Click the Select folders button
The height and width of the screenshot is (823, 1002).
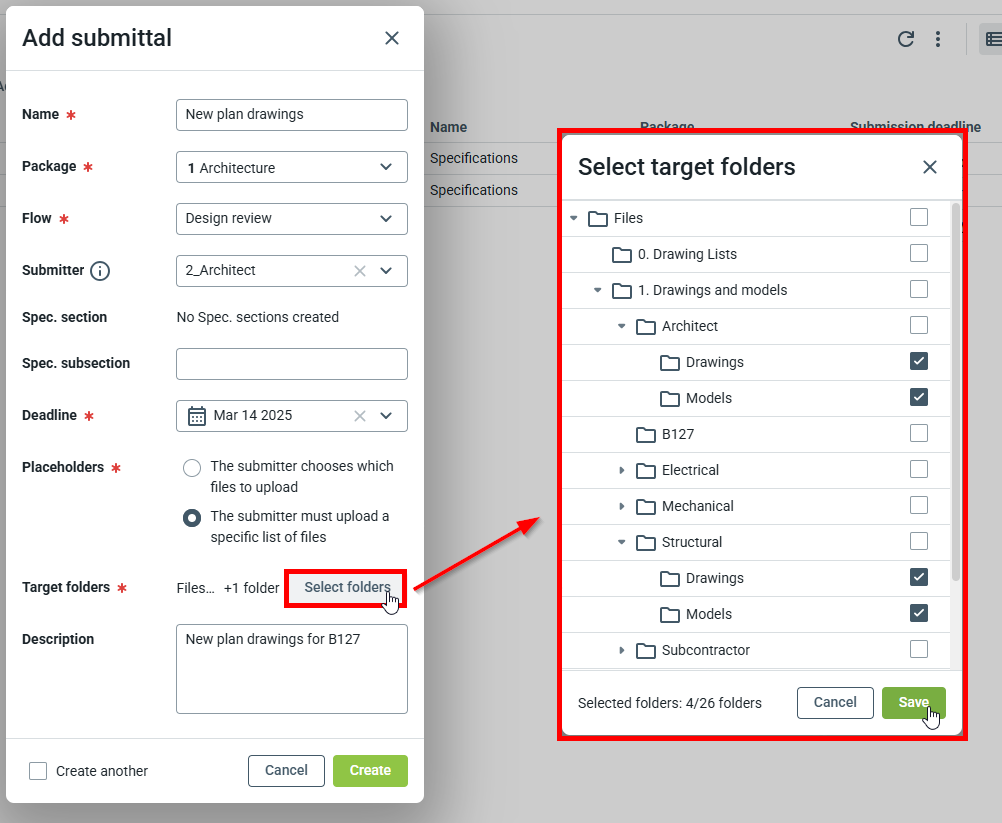347,588
